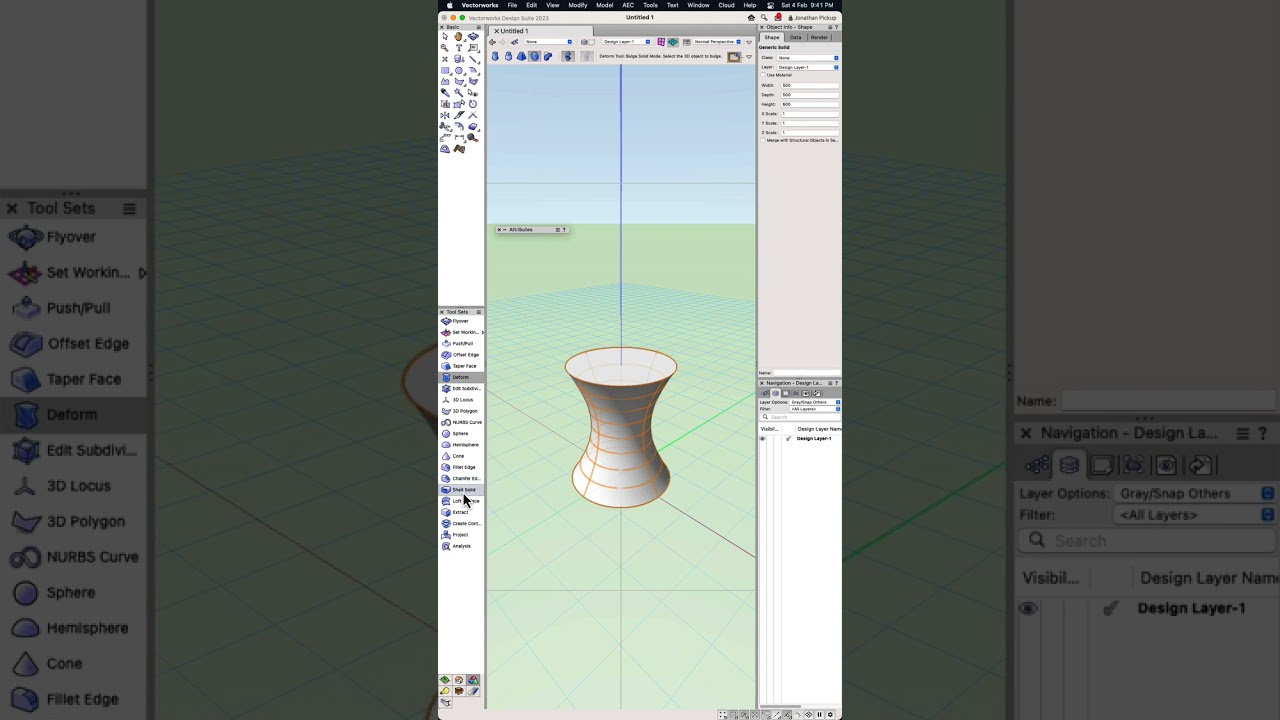This screenshot has width=1280, height=720.
Task: Open Layer Options Gray/Snap Others dropdown
Action: 815,402
